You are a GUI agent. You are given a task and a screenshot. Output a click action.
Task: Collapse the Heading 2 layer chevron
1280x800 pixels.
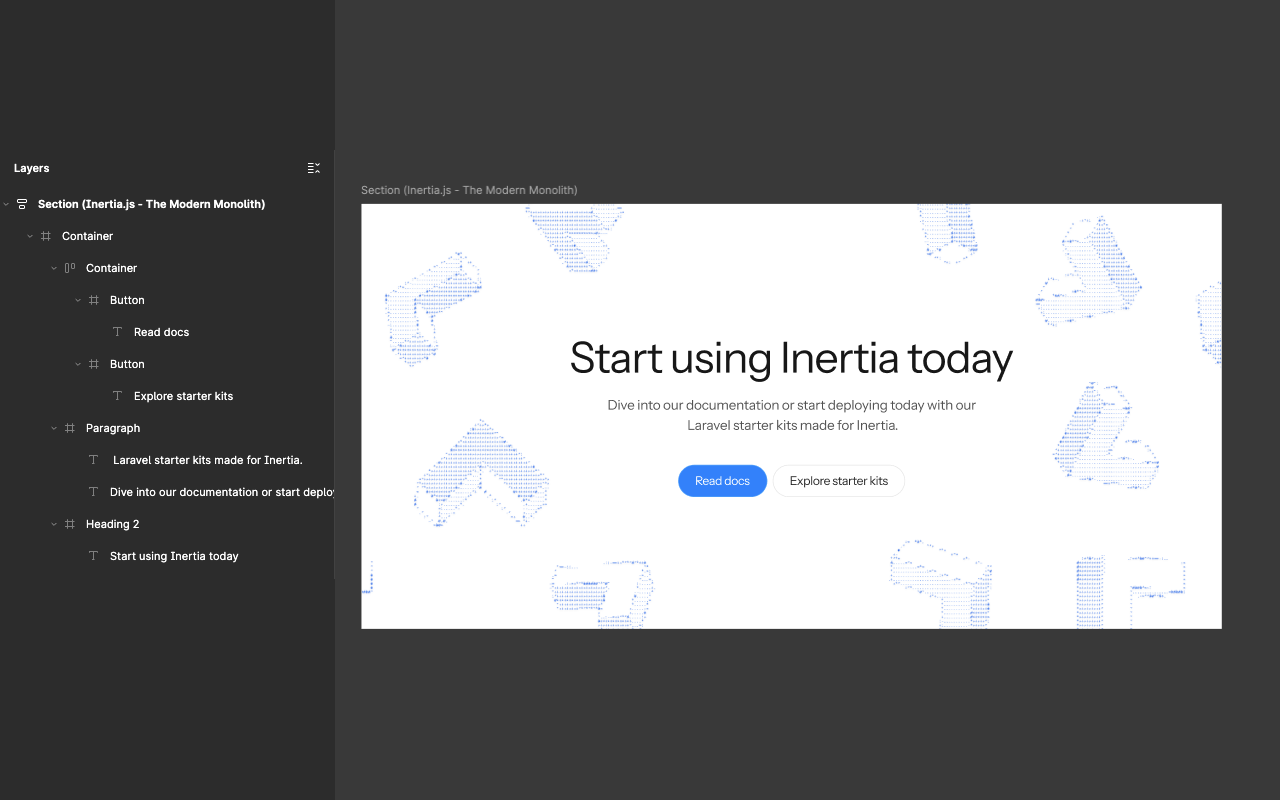click(54, 524)
